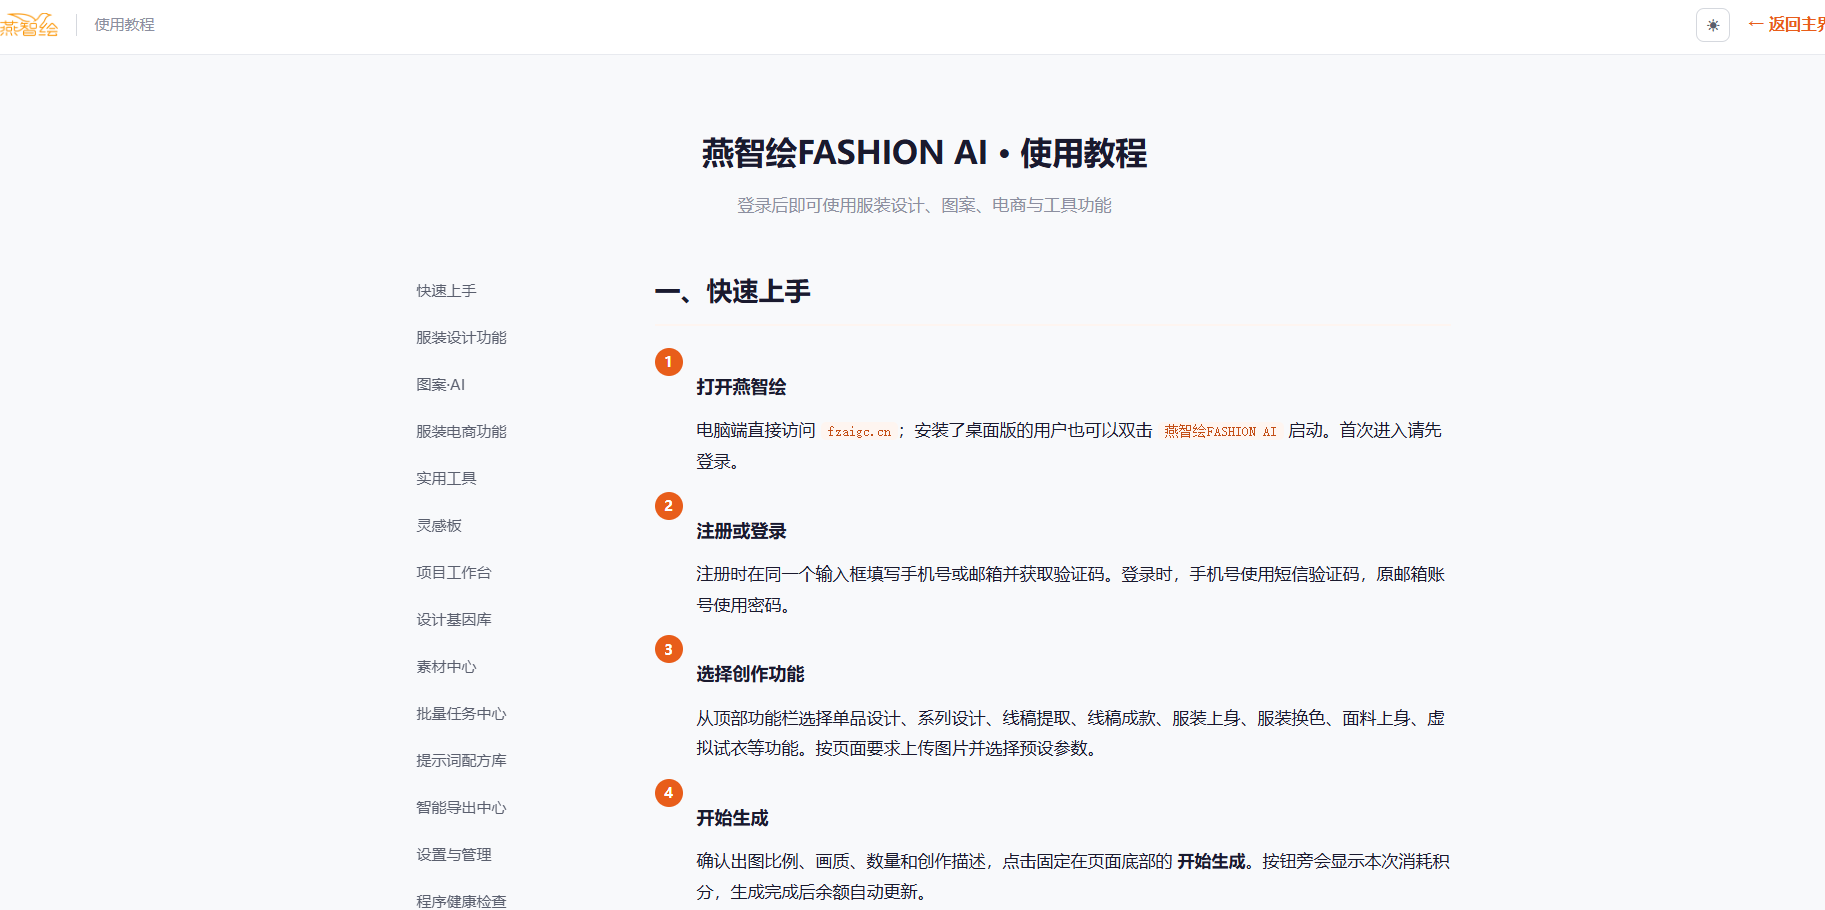Open 图案·AI section in sidebar
Image resolution: width=1825 pixels, height=910 pixels.
440,385
